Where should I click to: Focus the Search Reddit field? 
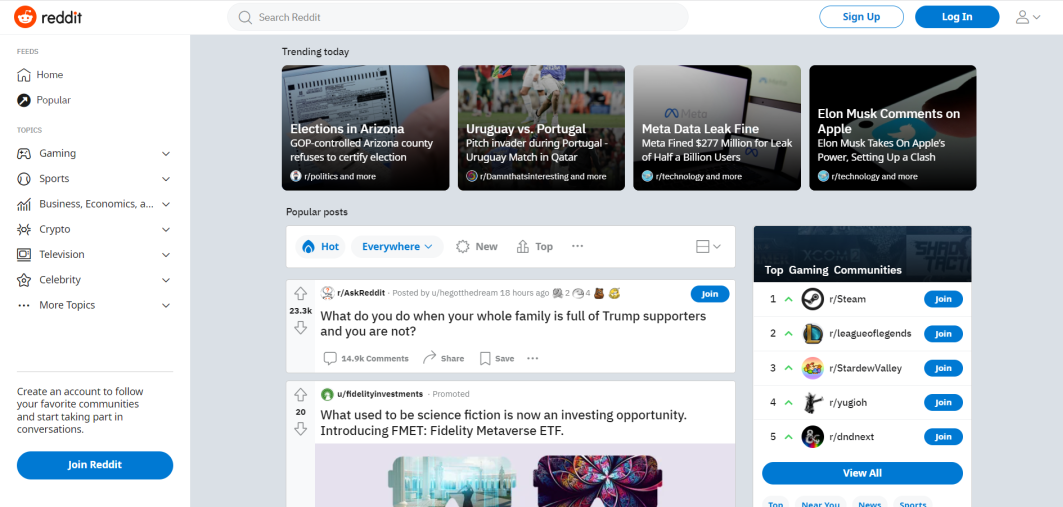(458, 17)
